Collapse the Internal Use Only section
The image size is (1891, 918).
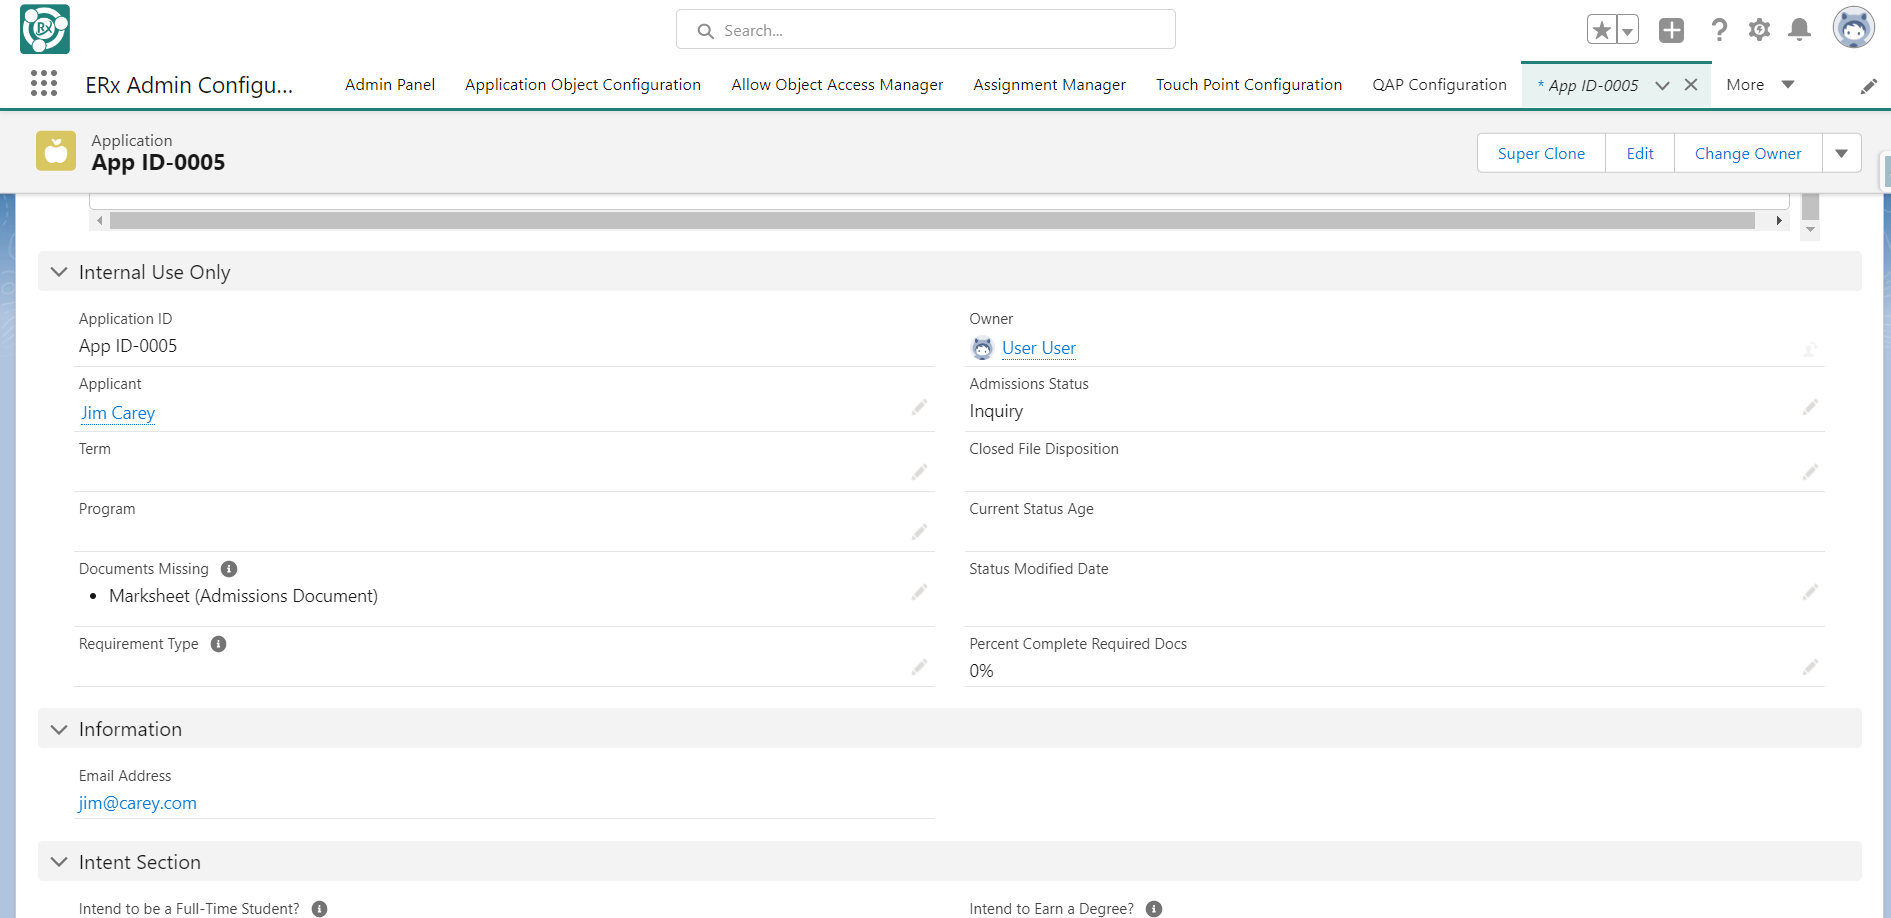(59, 272)
